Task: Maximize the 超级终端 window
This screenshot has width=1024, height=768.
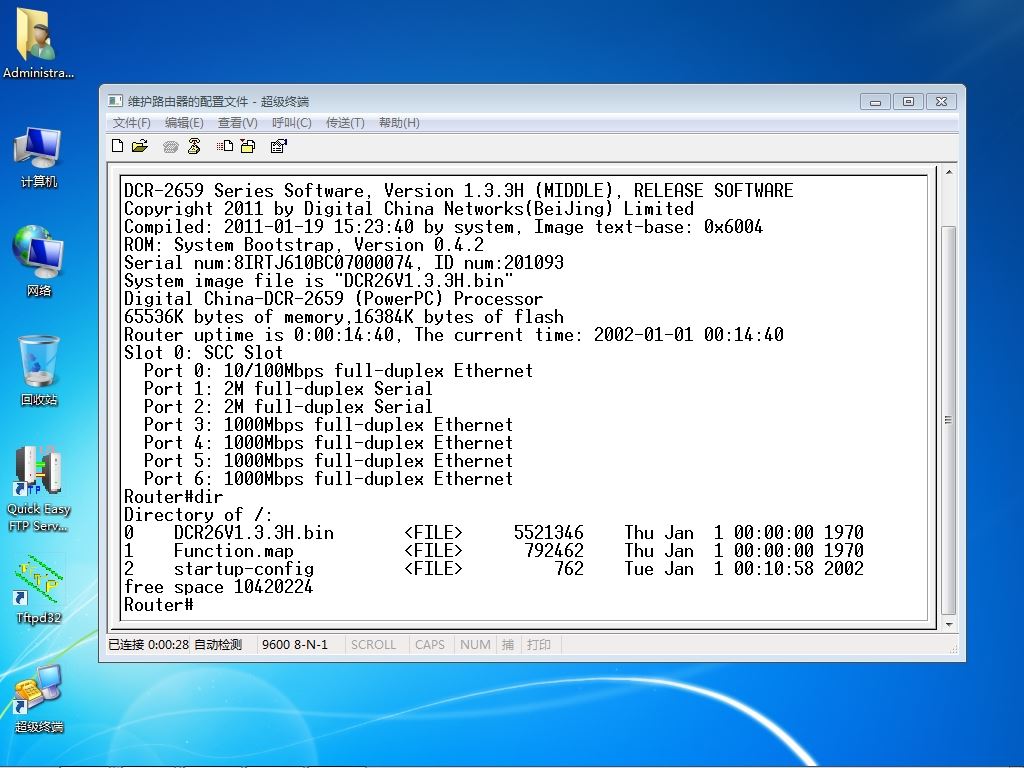Action: 908,102
